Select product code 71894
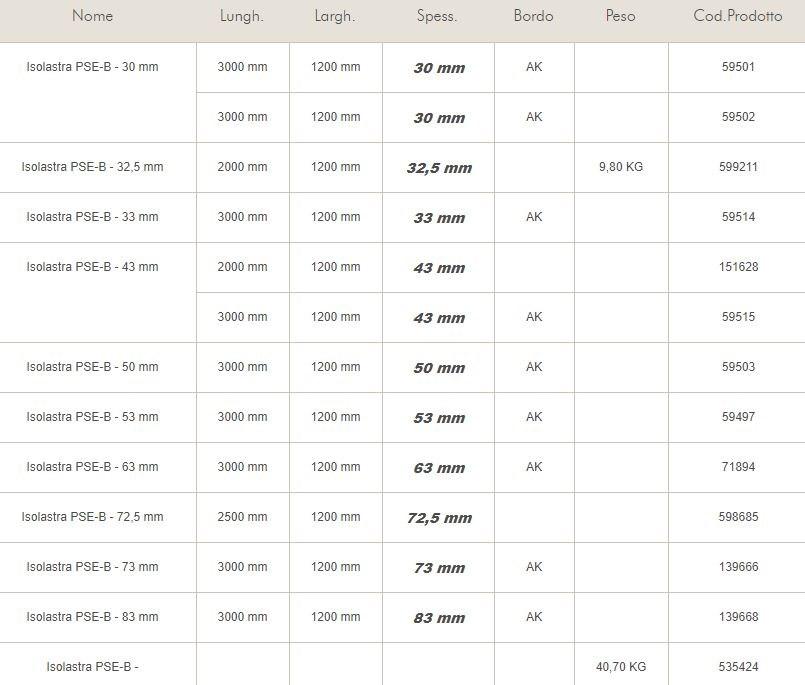This screenshot has height=685, width=805. click(738, 467)
